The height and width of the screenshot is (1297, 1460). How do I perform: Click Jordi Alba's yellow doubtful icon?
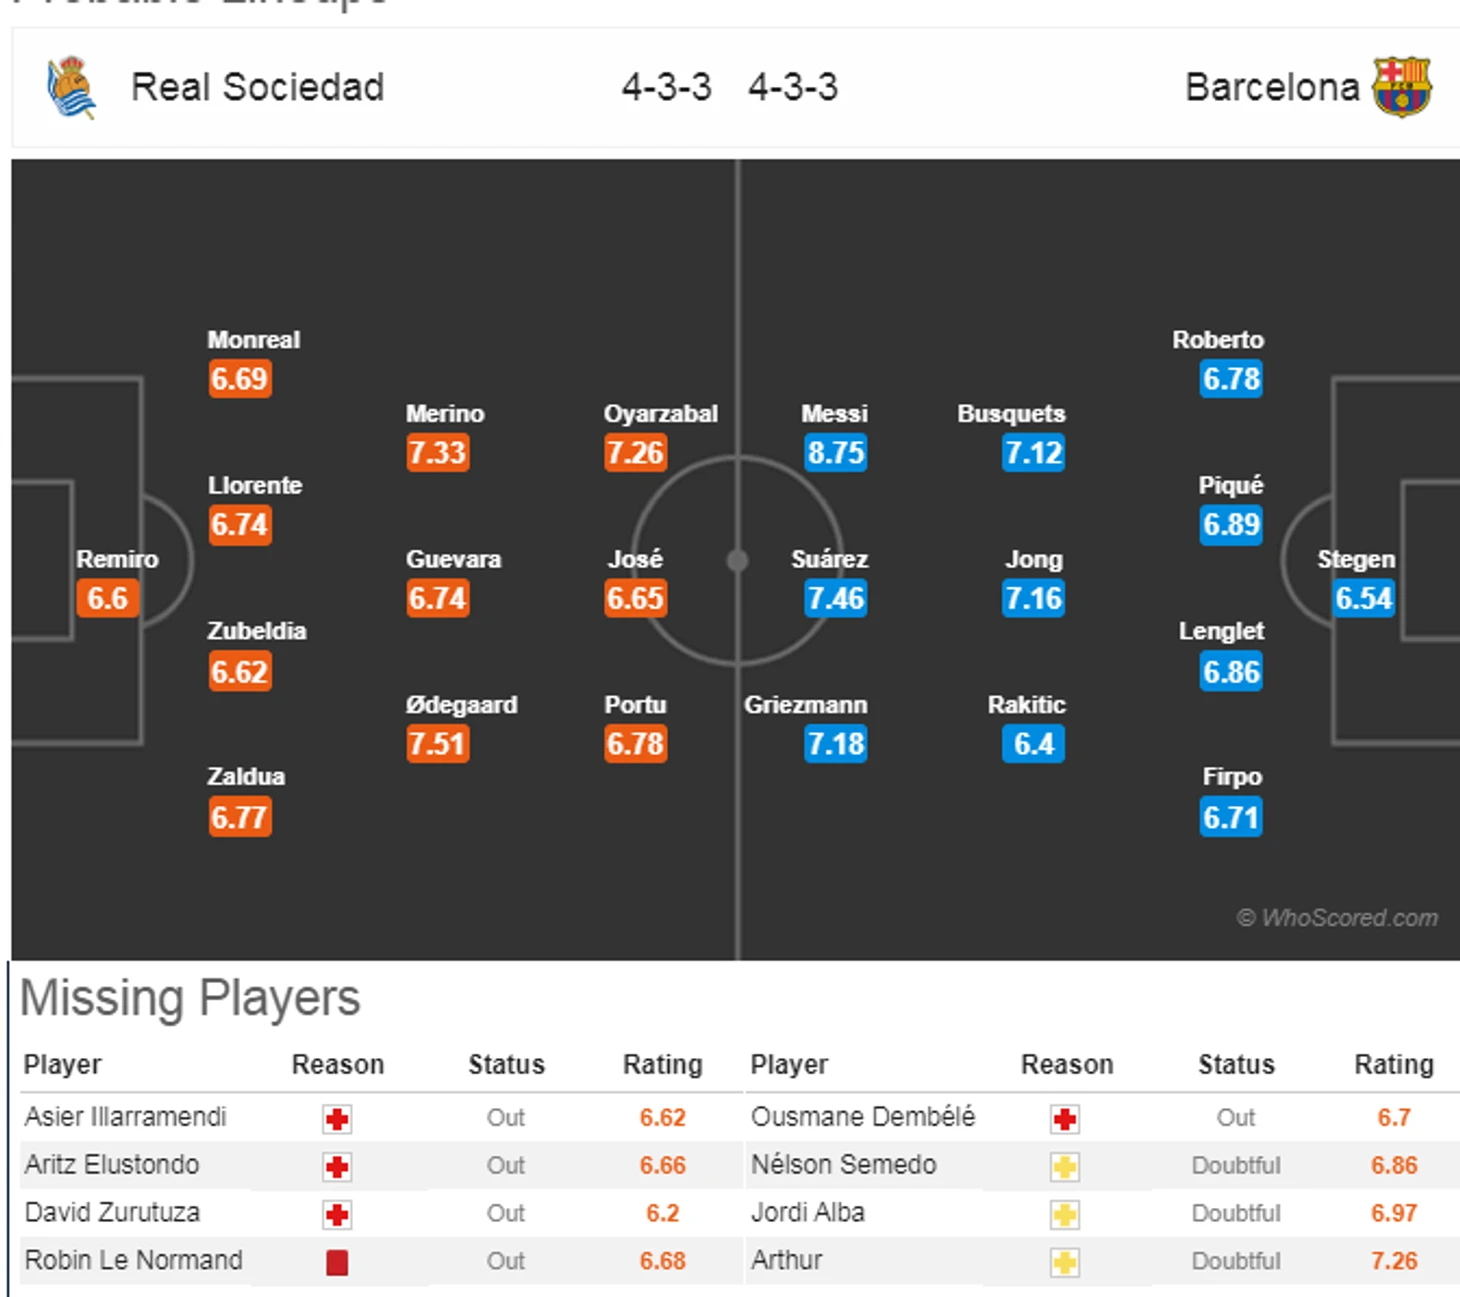(x=1065, y=1214)
